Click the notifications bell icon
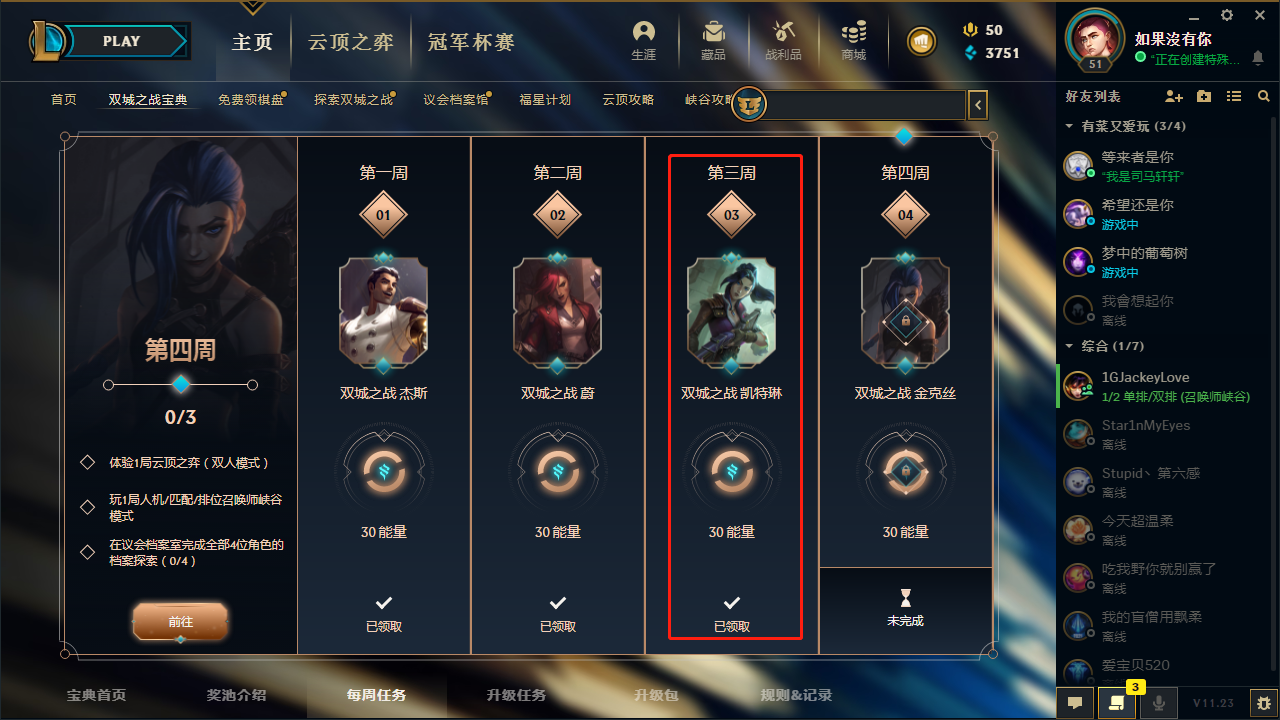 1258,58
